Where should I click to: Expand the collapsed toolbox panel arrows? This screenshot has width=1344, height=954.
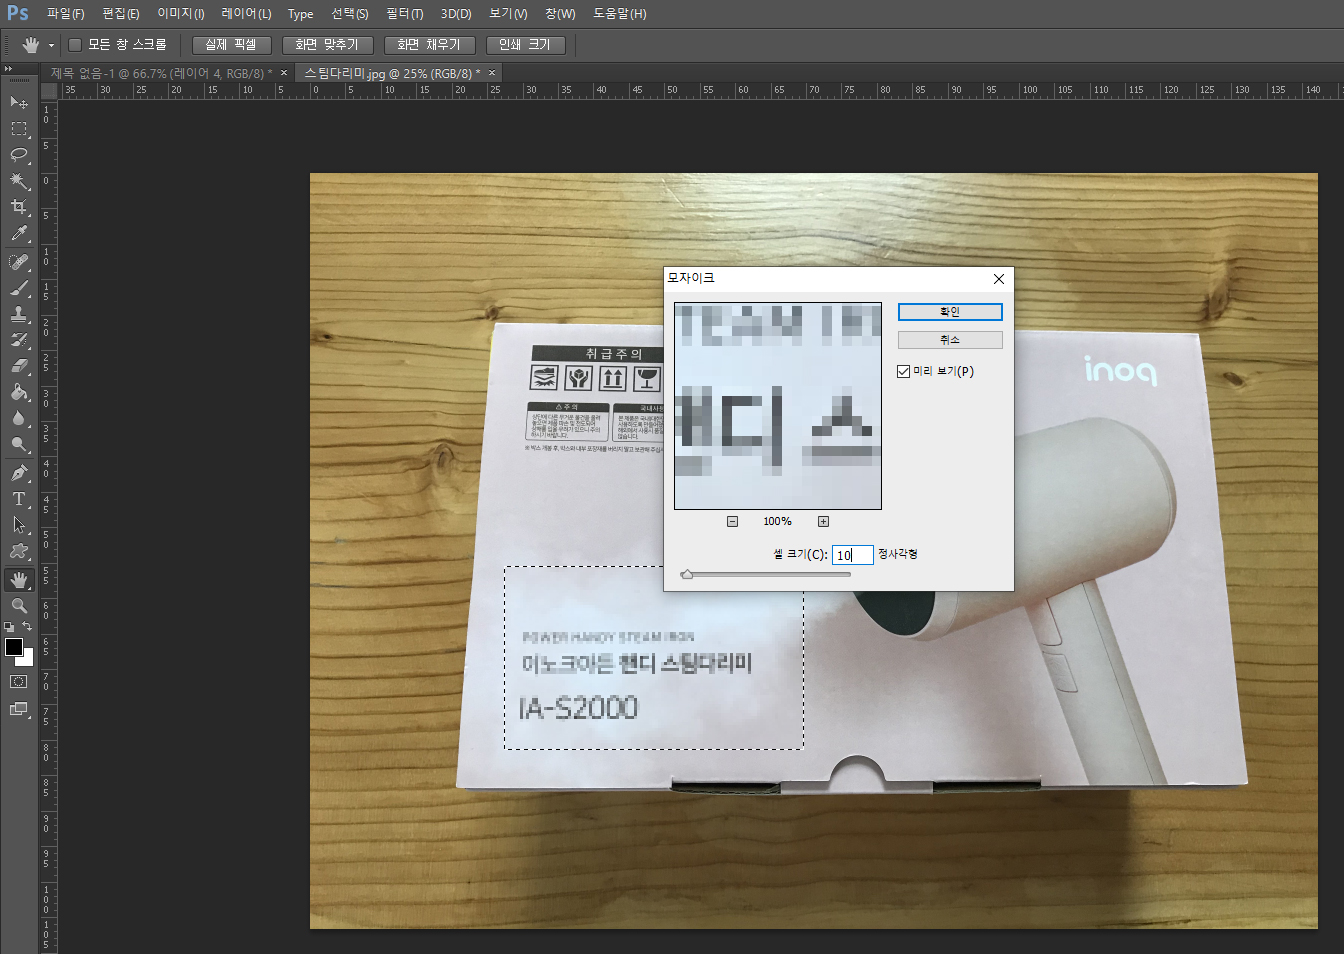(9, 69)
